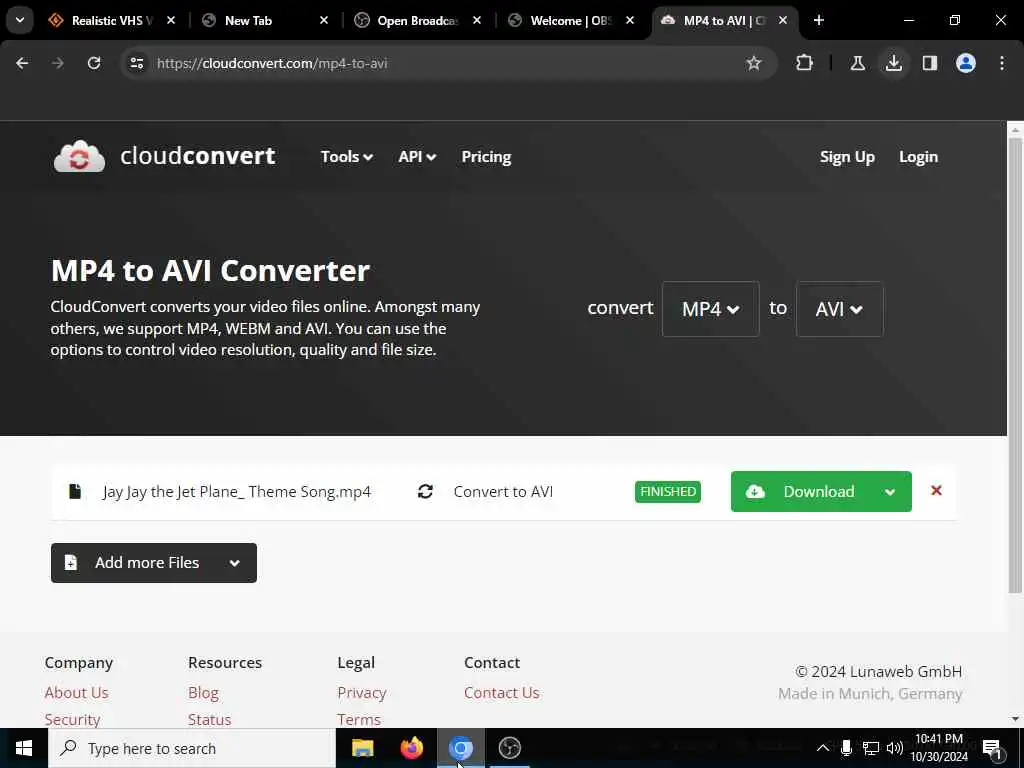Open the Download button dropdown arrow
Viewport: 1024px width, 768px height.
pos(889,492)
